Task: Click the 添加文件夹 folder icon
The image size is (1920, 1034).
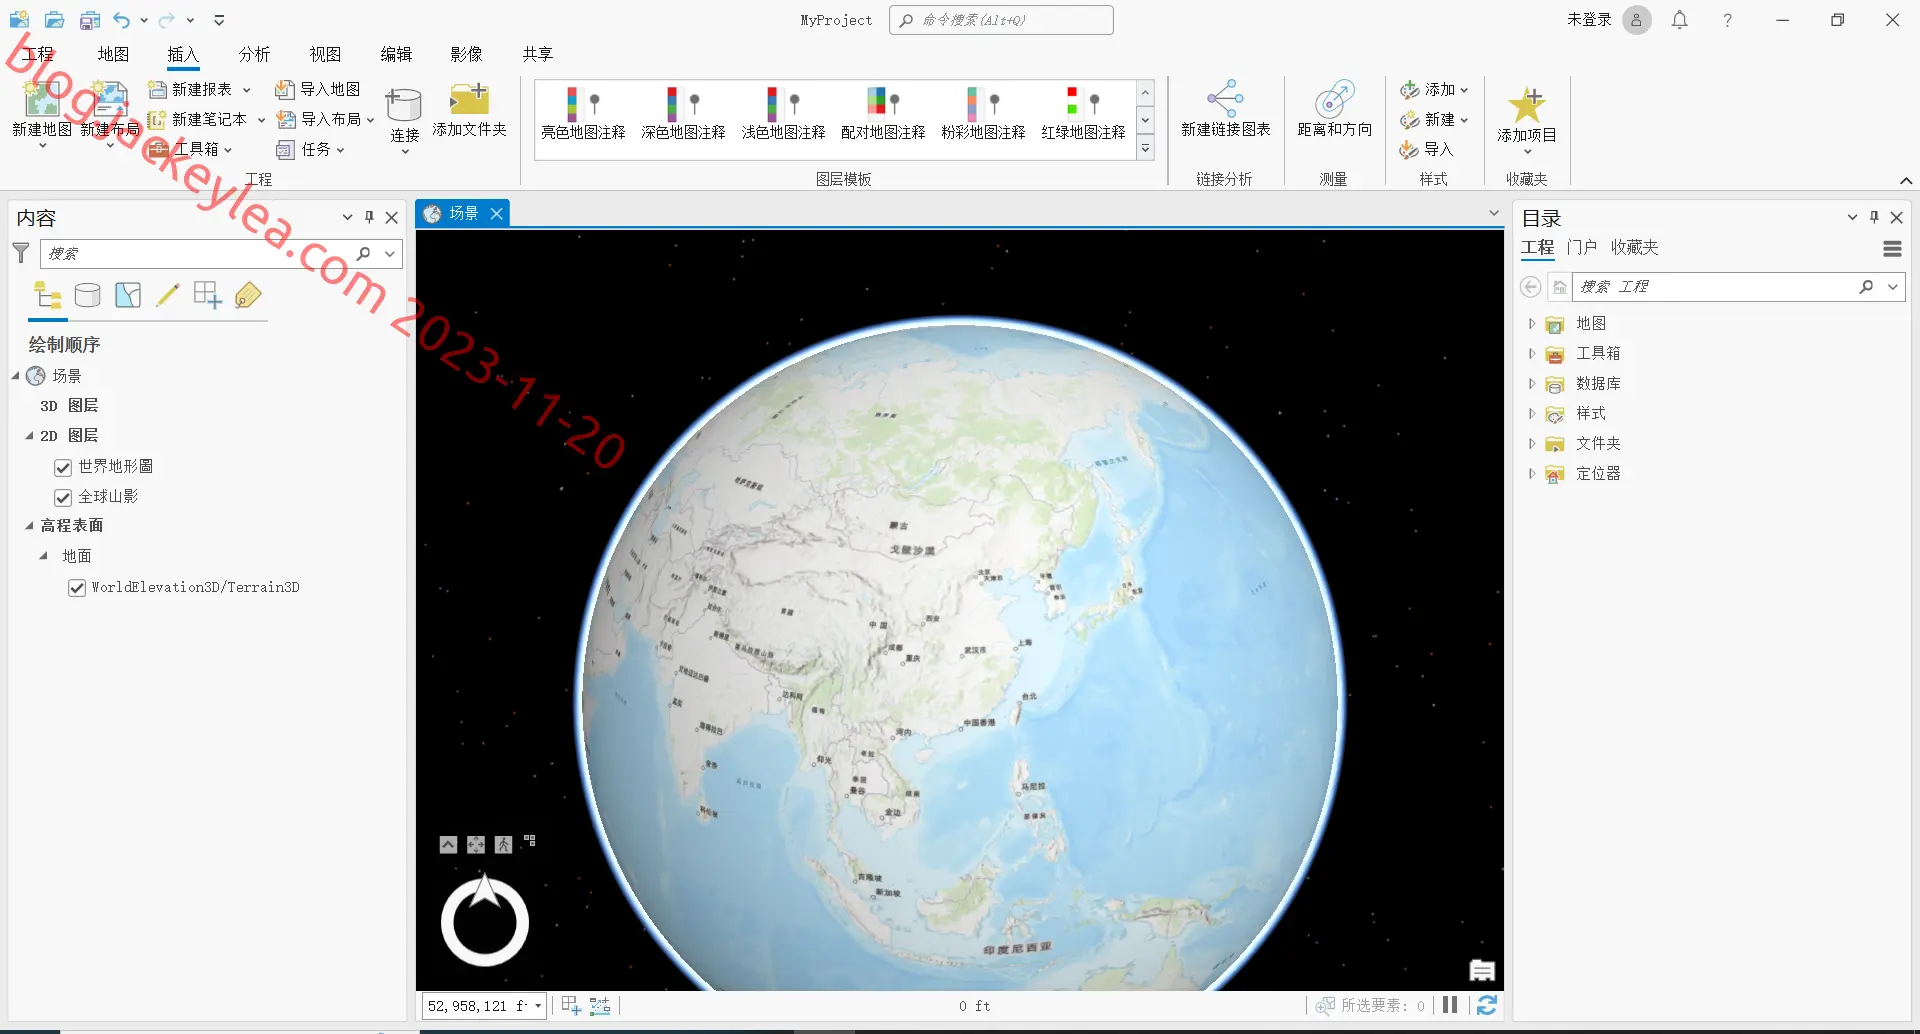Action: (469, 101)
